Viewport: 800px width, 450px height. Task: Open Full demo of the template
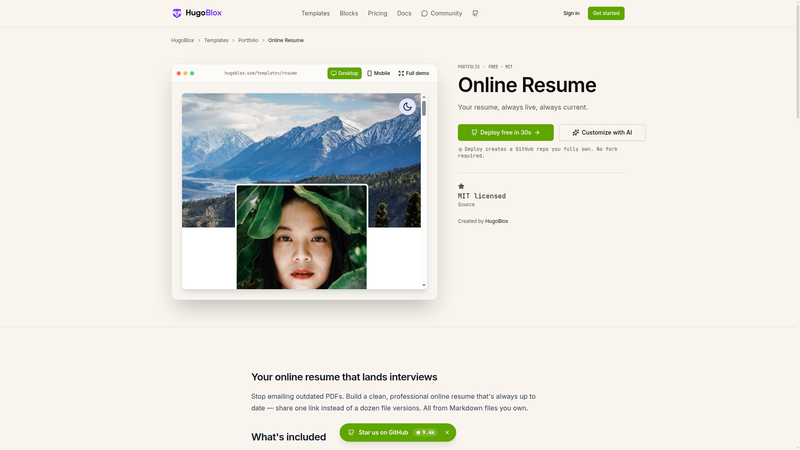[x=414, y=73]
